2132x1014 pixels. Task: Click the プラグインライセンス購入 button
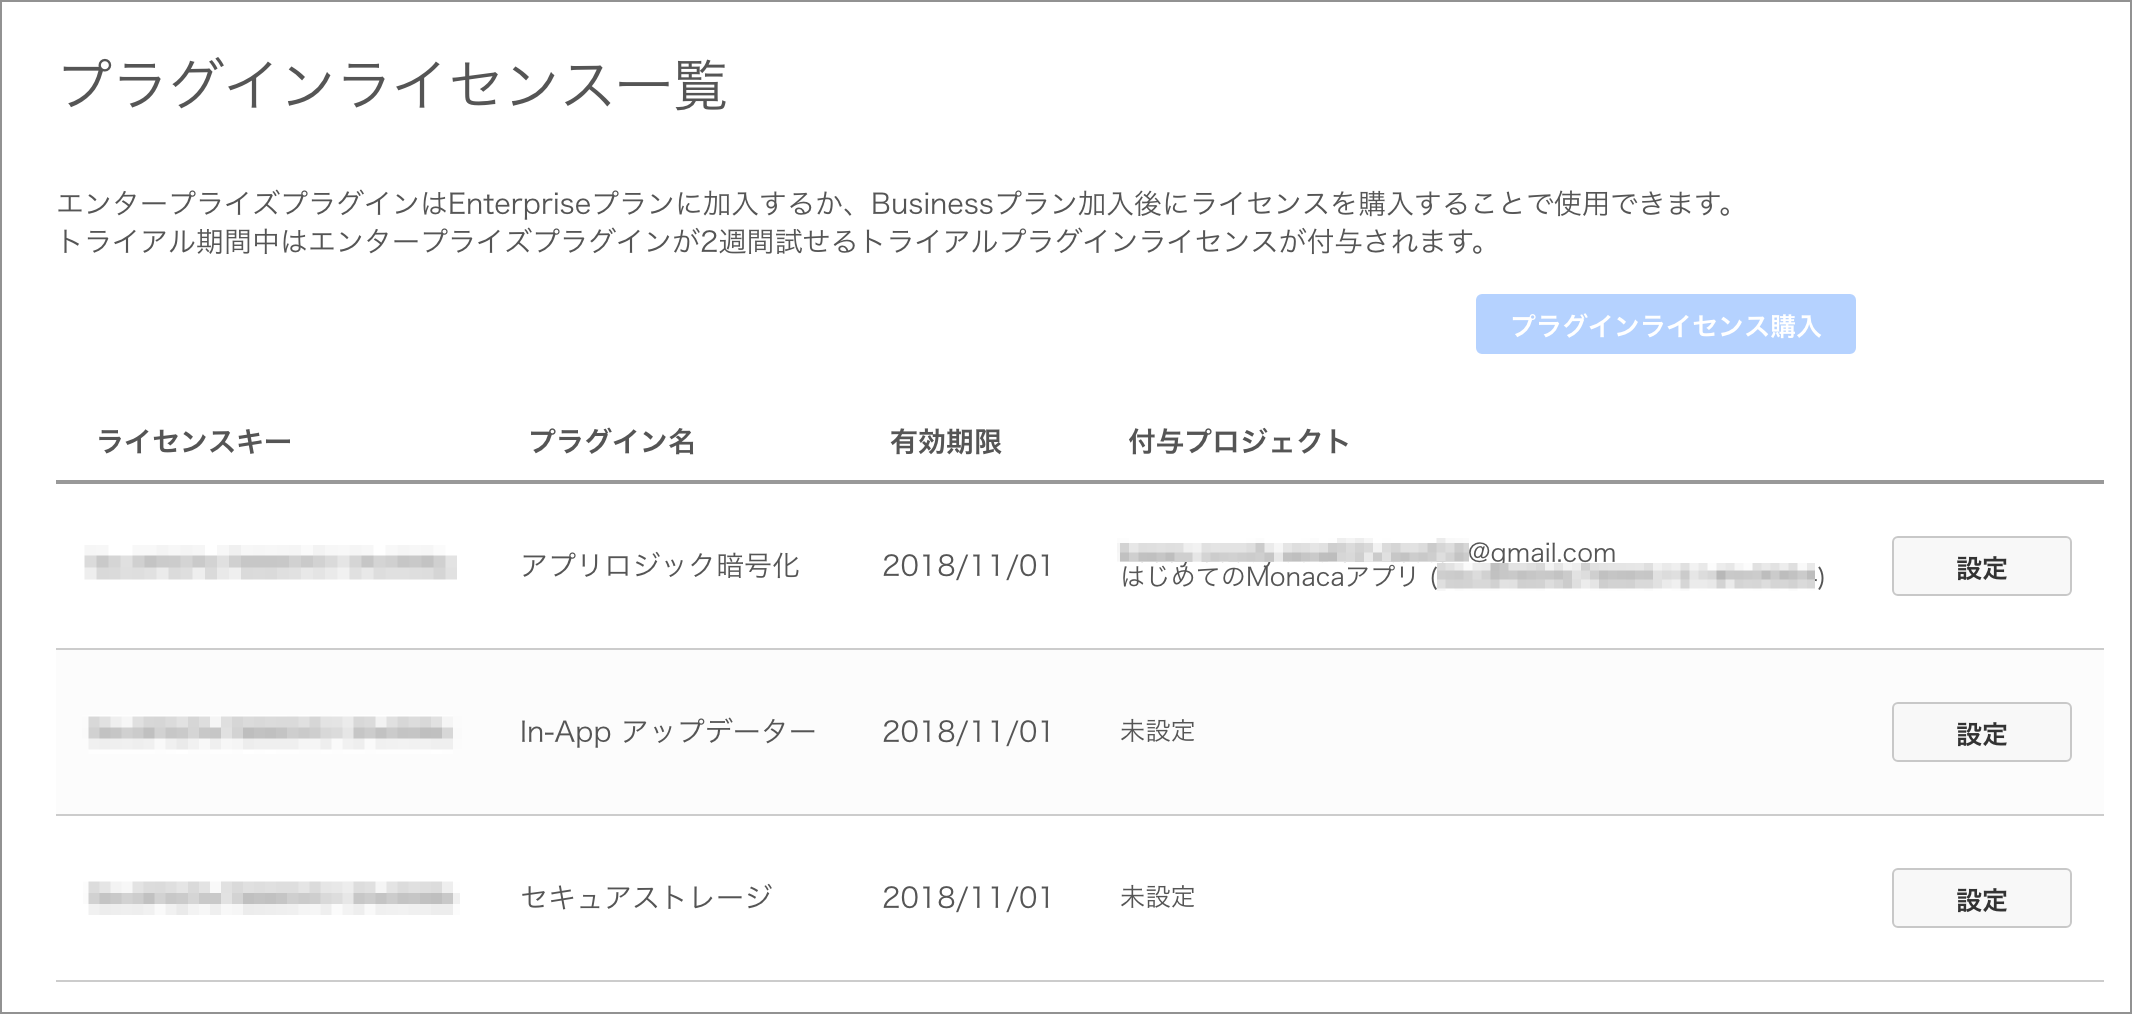[1665, 324]
